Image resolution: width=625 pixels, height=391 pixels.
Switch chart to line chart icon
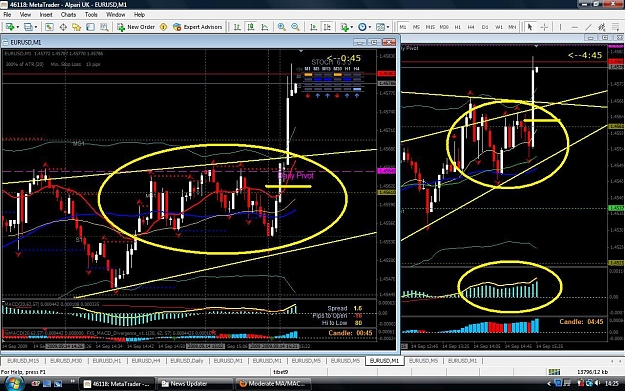click(x=265, y=27)
